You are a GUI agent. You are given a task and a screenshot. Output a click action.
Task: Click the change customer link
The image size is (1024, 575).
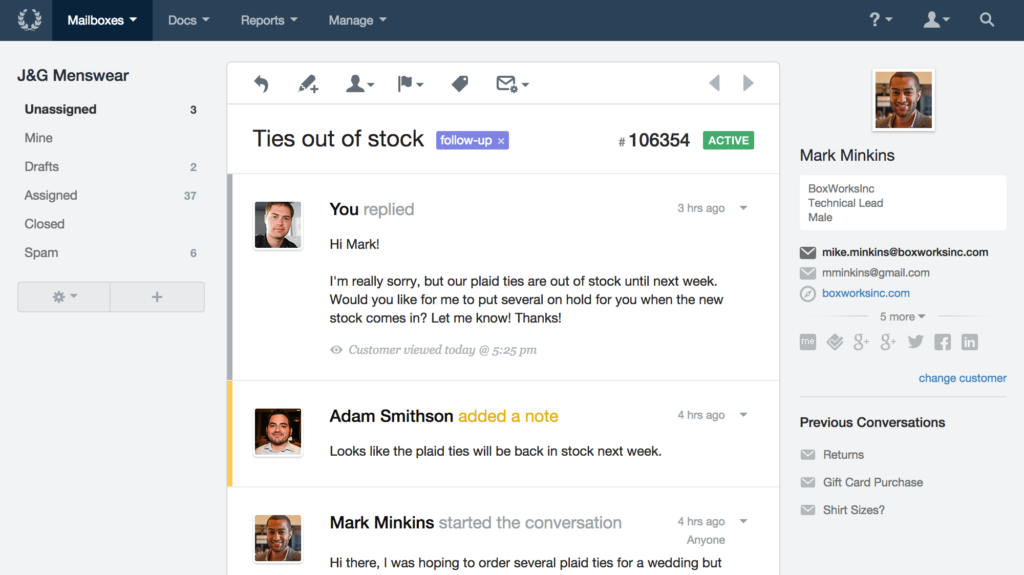click(962, 378)
